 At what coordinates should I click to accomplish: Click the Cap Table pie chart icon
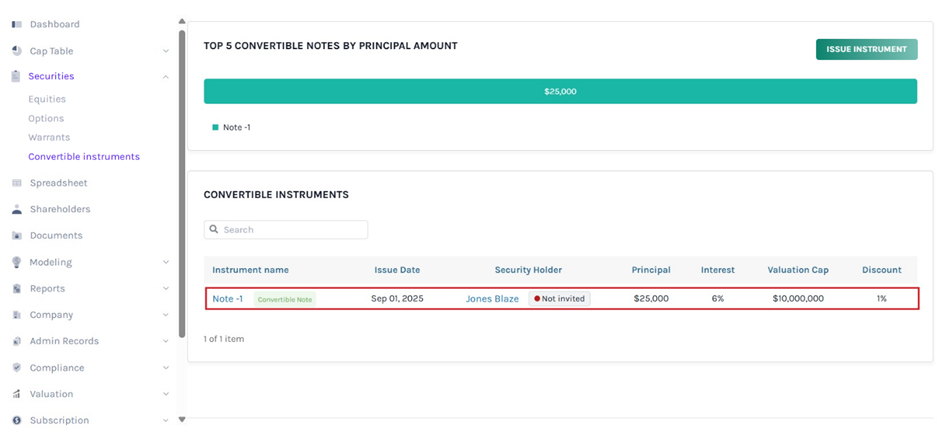[x=17, y=51]
